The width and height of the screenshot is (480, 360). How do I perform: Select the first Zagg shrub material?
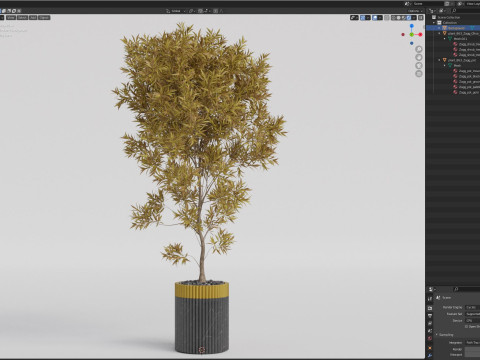[467, 44]
